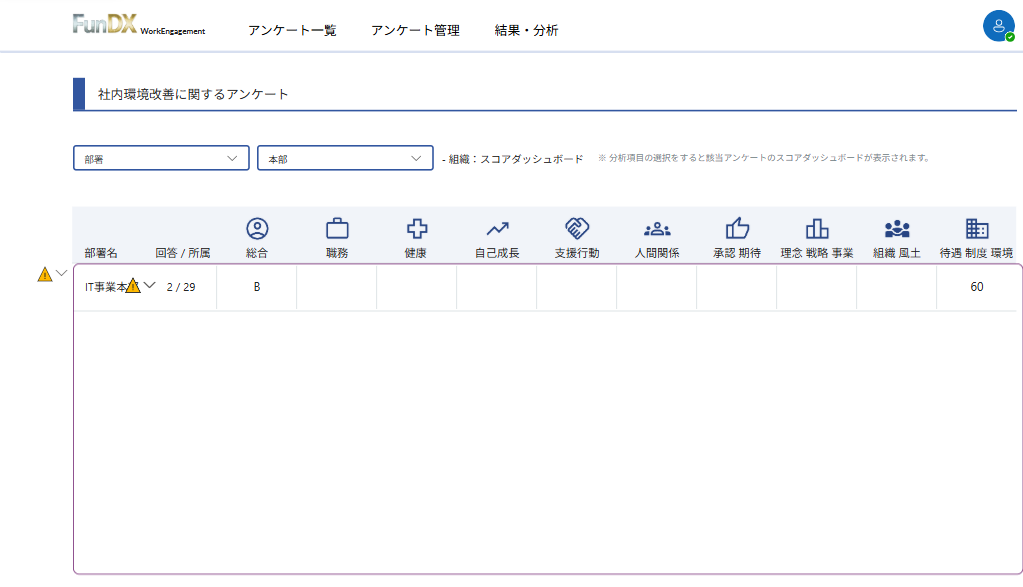This screenshot has height=587, width=1023.
Task: Click the 職務 briefcase icon
Action: pyautogui.click(x=337, y=228)
